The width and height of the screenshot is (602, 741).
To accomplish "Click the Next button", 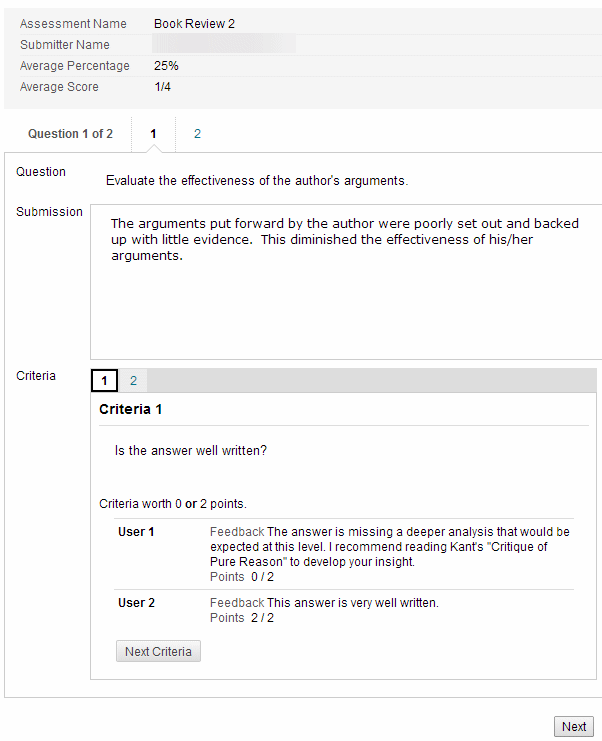I will [574, 727].
